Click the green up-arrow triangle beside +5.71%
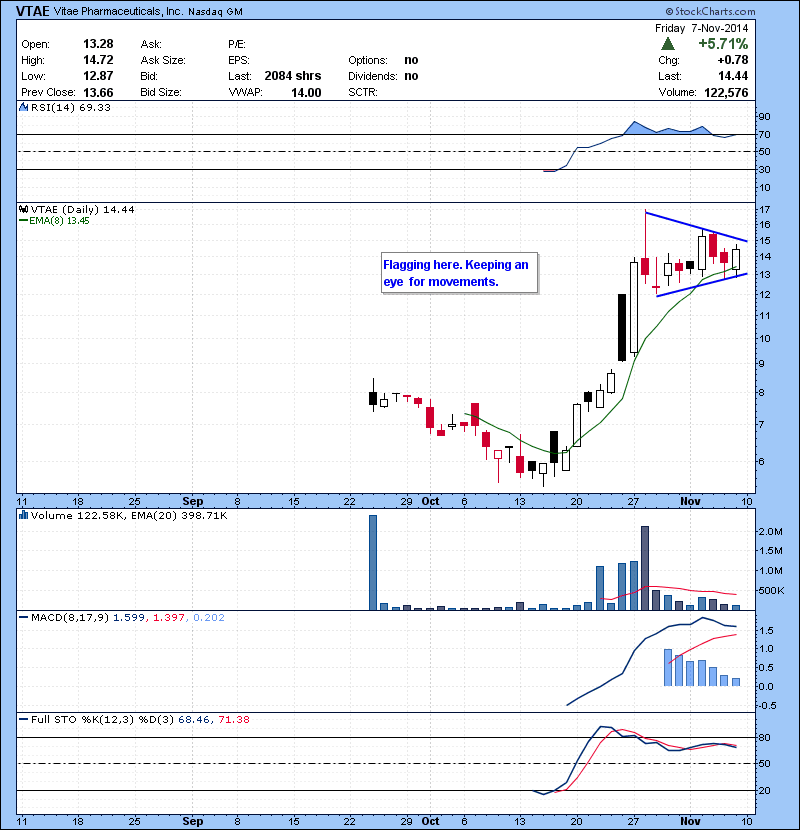The image size is (800, 830). tap(668, 43)
